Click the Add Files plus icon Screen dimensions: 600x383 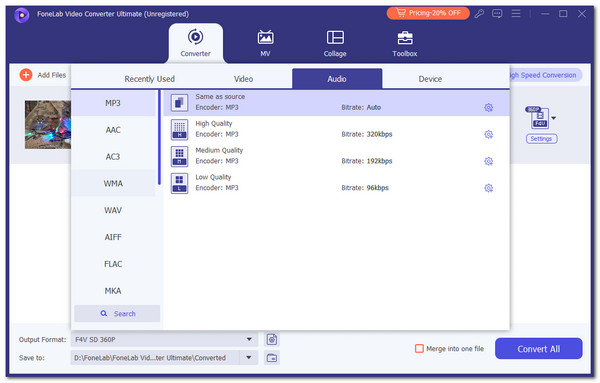[x=26, y=75]
